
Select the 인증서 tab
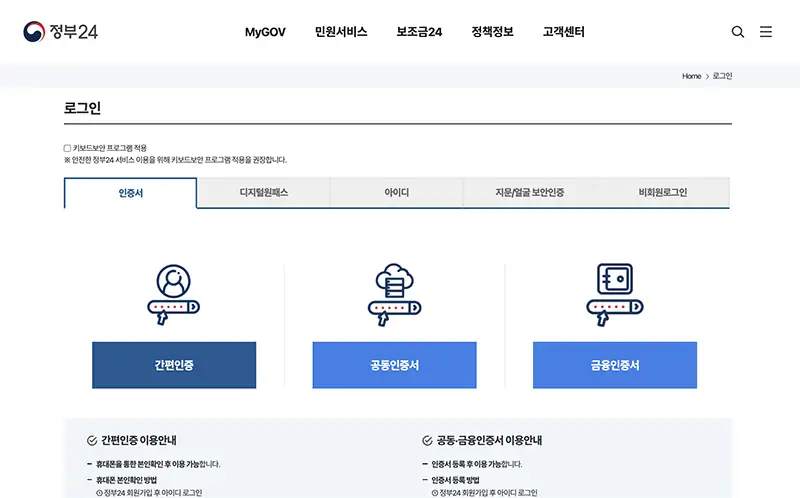click(x=131, y=193)
